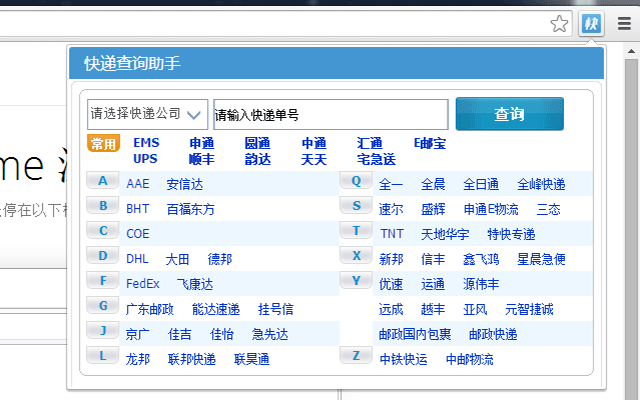The height and width of the screenshot is (400, 640).
Task: Click the letter L index button
Action: click(103, 356)
